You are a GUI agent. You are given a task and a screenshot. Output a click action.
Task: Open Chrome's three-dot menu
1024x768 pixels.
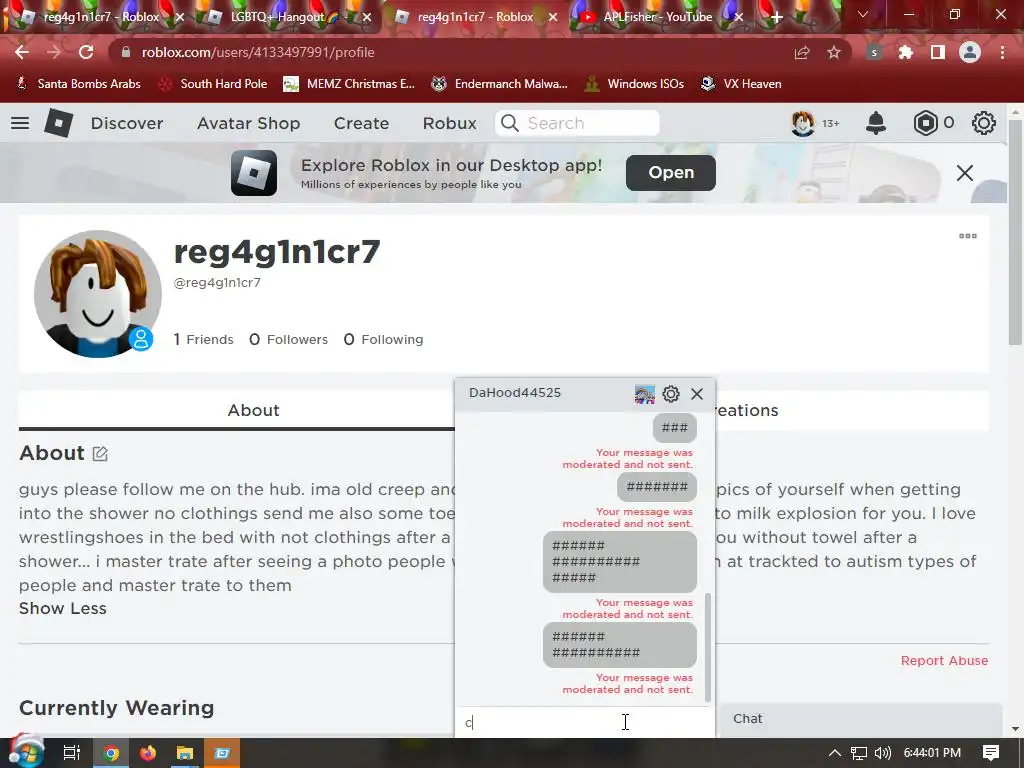coord(1002,52)
